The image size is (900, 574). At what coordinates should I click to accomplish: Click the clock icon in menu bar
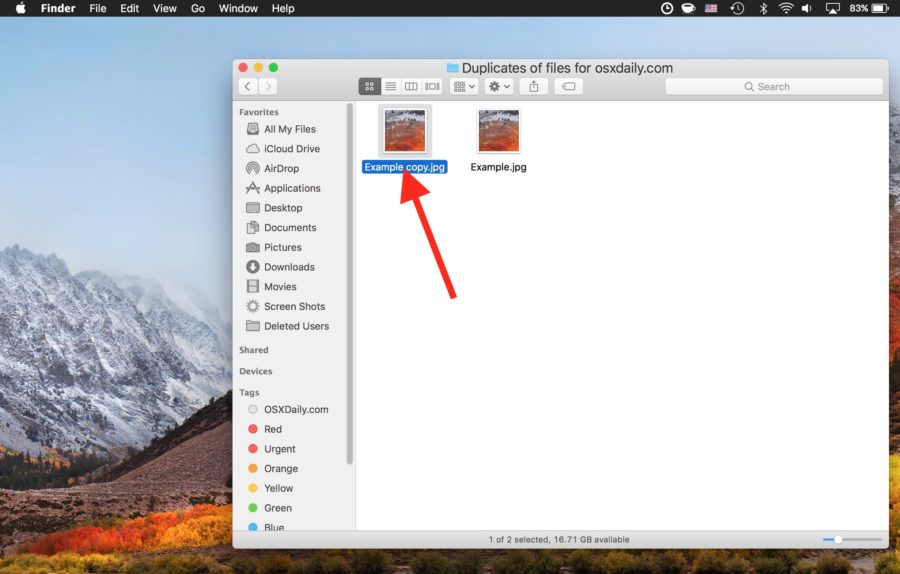pyautogui.click(x=666, y=8)
